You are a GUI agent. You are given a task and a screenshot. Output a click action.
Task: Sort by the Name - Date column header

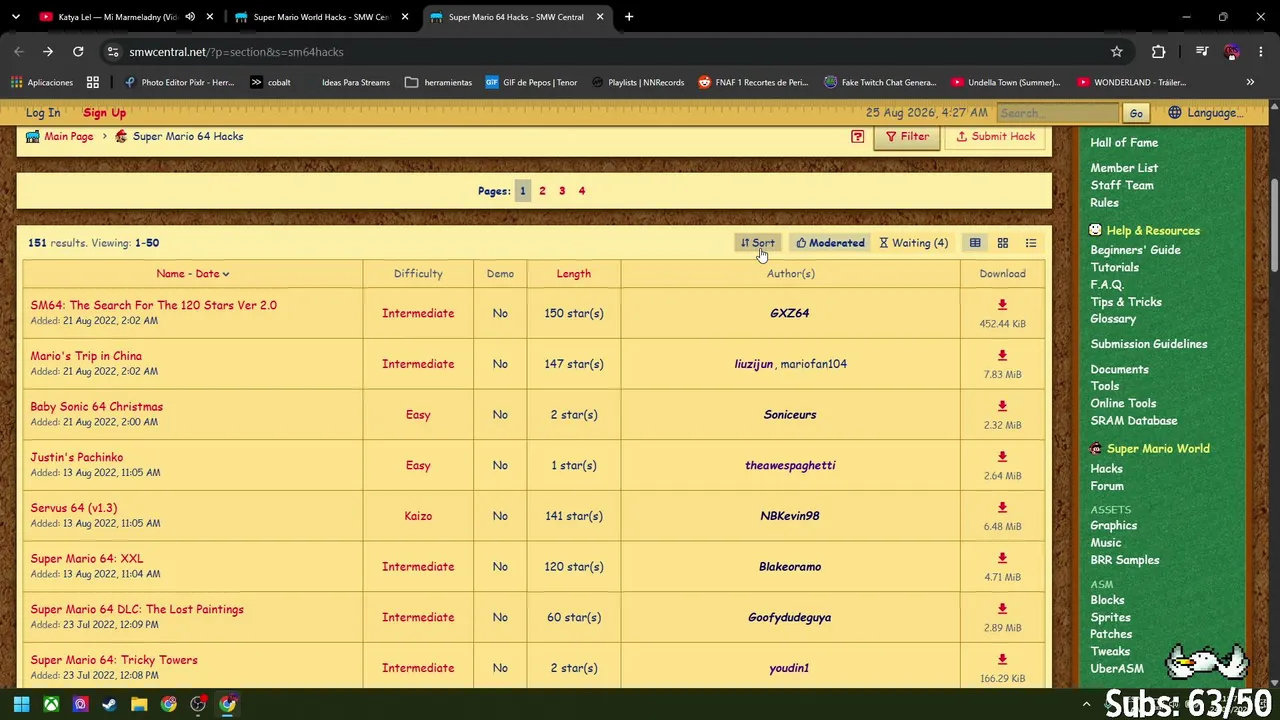pos(193,274)
